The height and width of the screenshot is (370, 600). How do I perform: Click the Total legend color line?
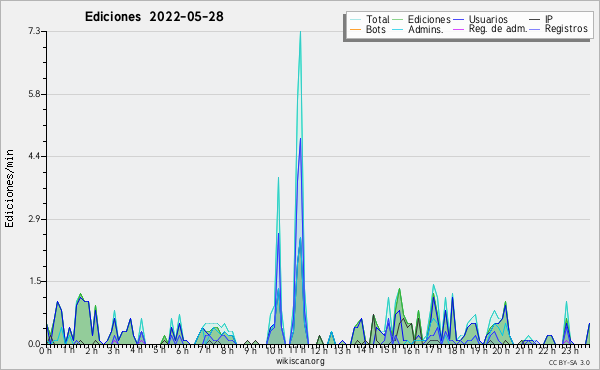pyautogui.click(x=355, y=20)
